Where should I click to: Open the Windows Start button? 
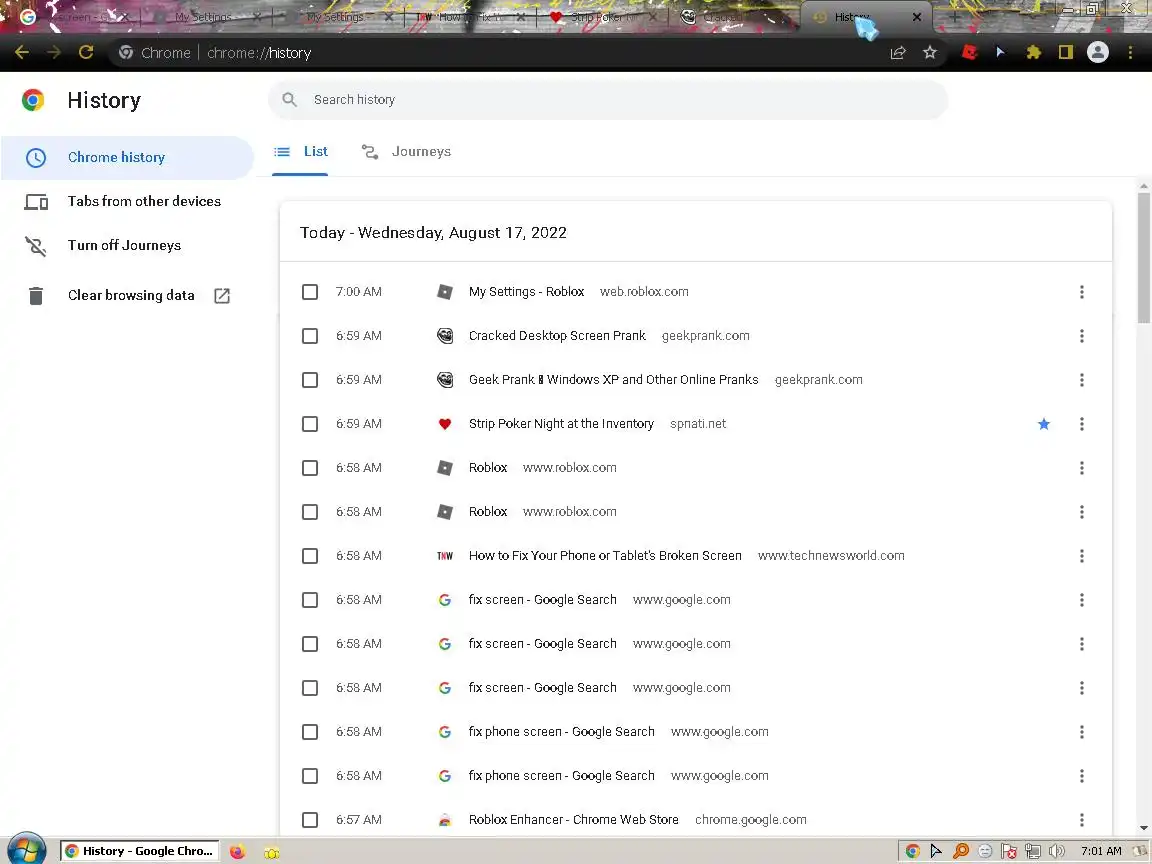(26, 850)
